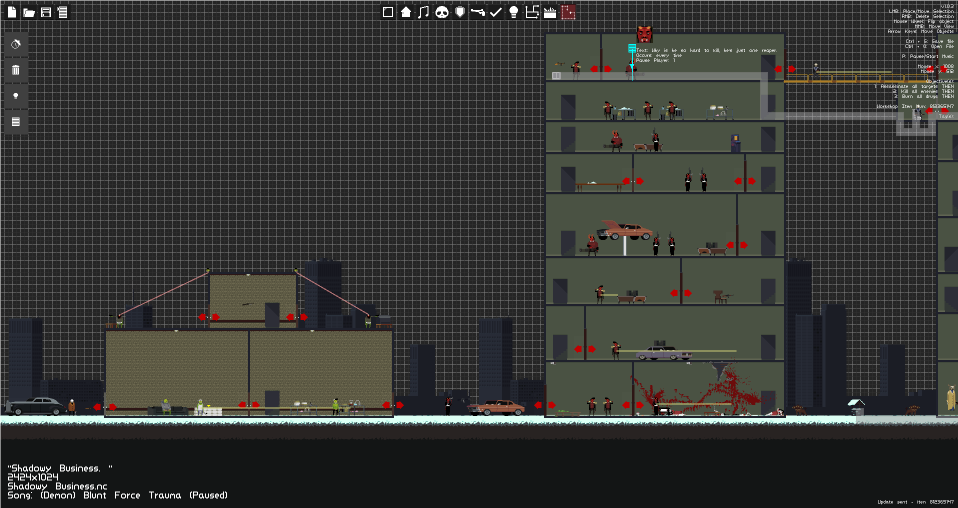Click the file name Shadowy Business.nc
The height and width of the screenshot is (508, 958).
[x=57, y=486]
